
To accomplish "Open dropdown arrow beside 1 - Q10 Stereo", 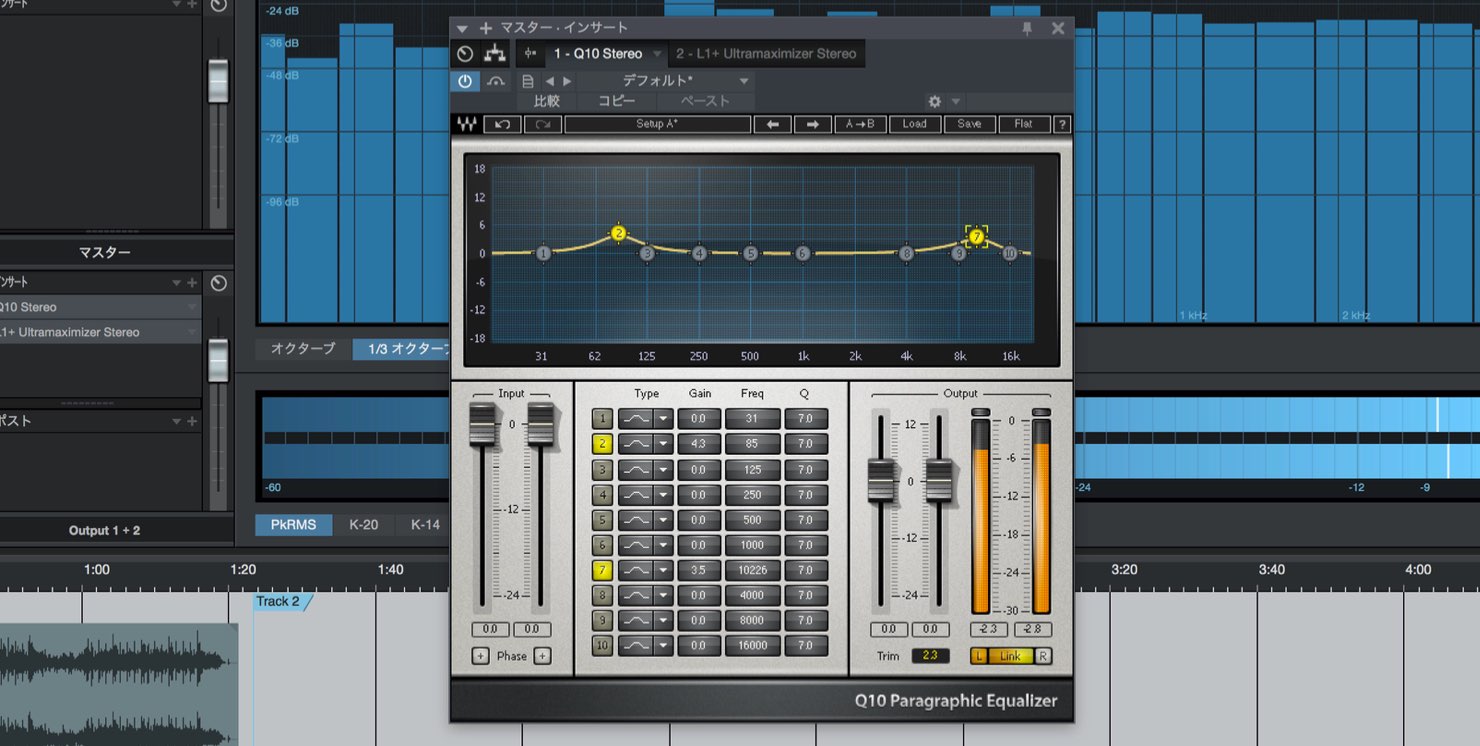I will 657,54.
